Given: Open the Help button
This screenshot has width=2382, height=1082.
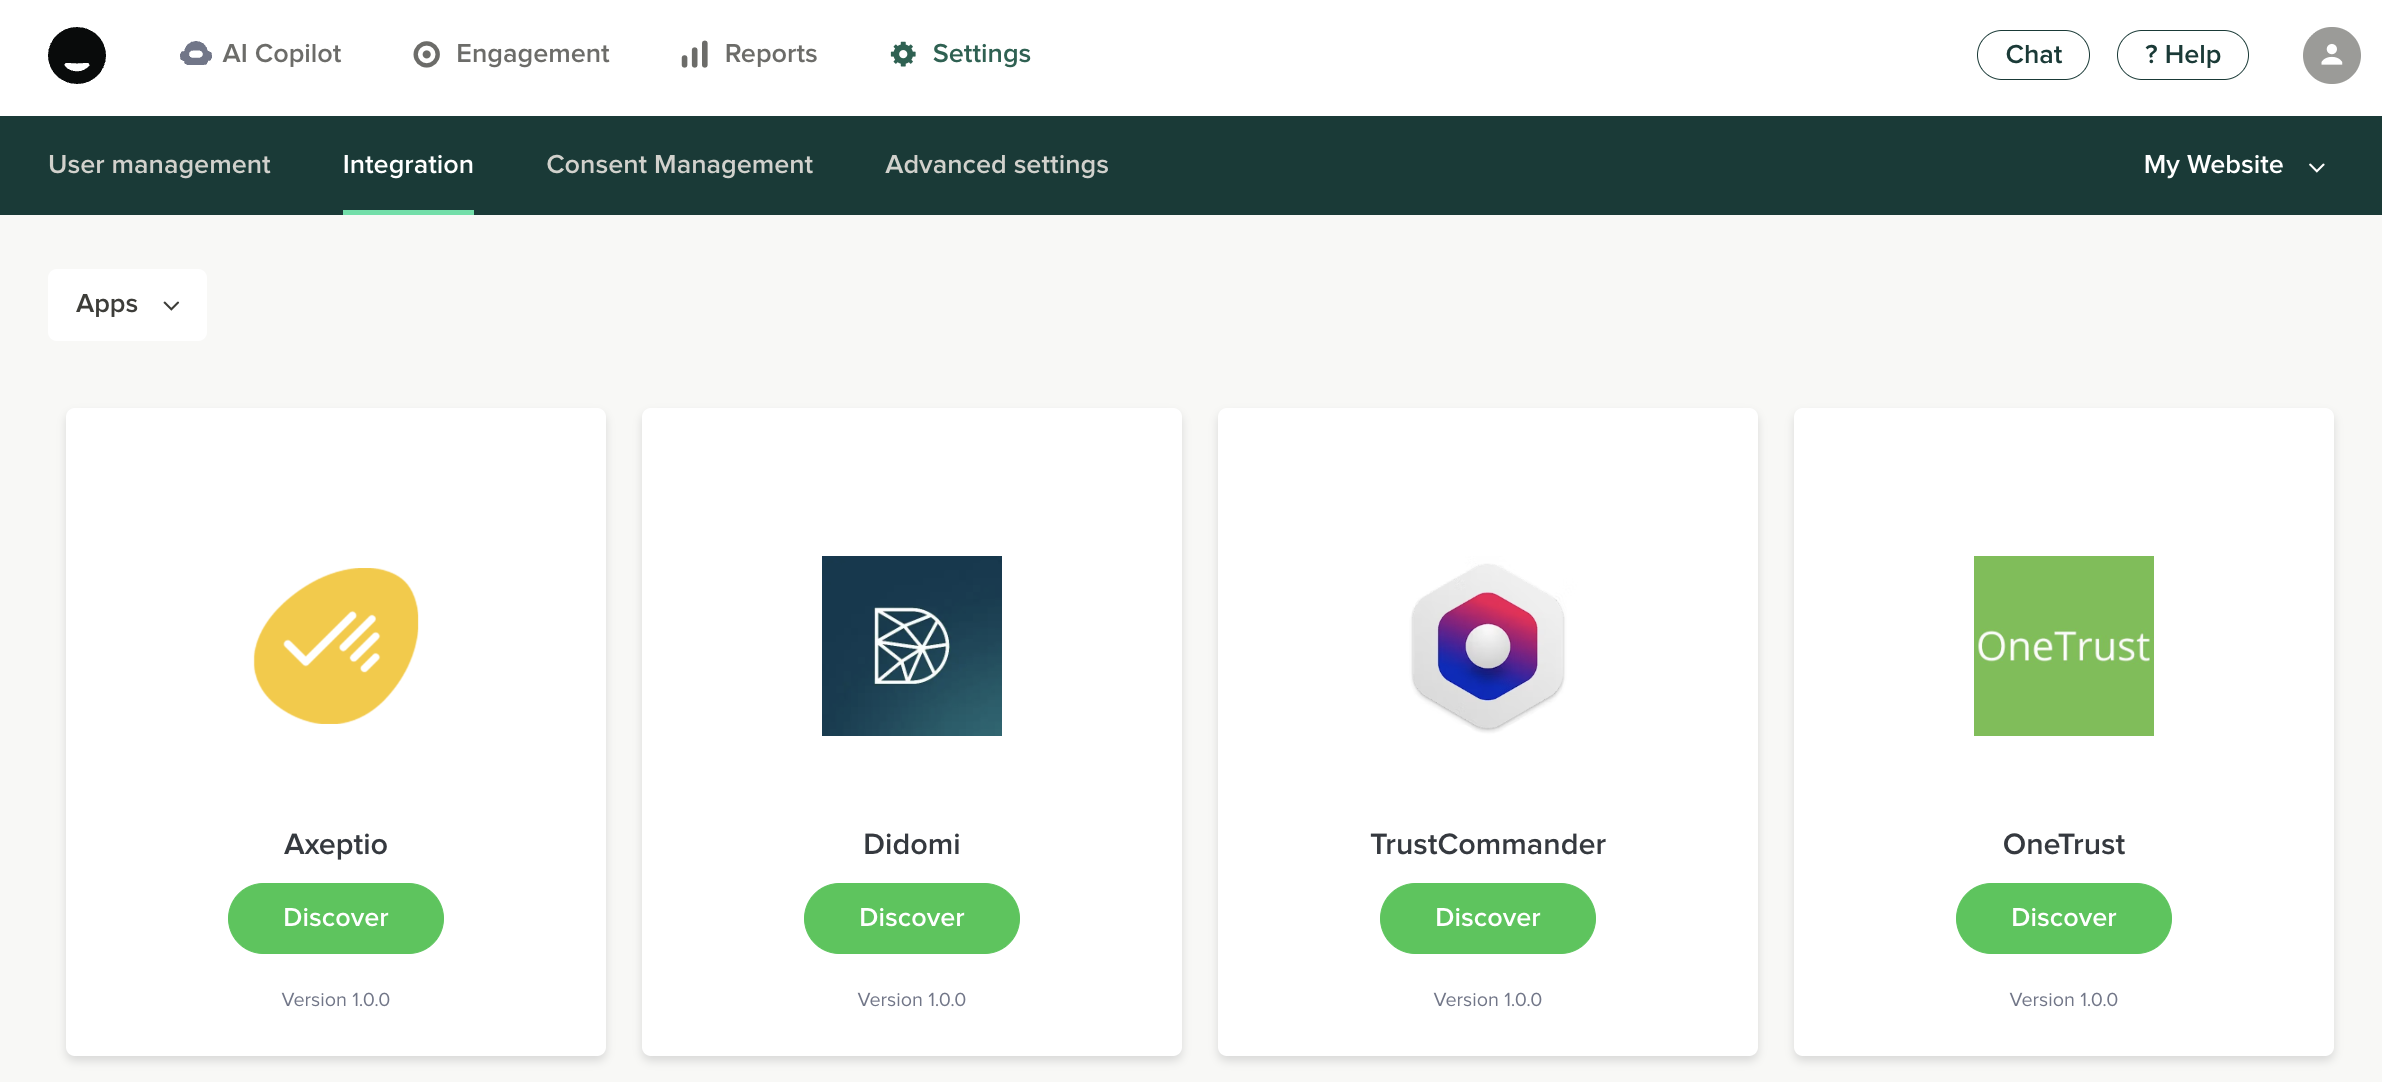Looking at the screenshot, I should tap(2182, 55).
